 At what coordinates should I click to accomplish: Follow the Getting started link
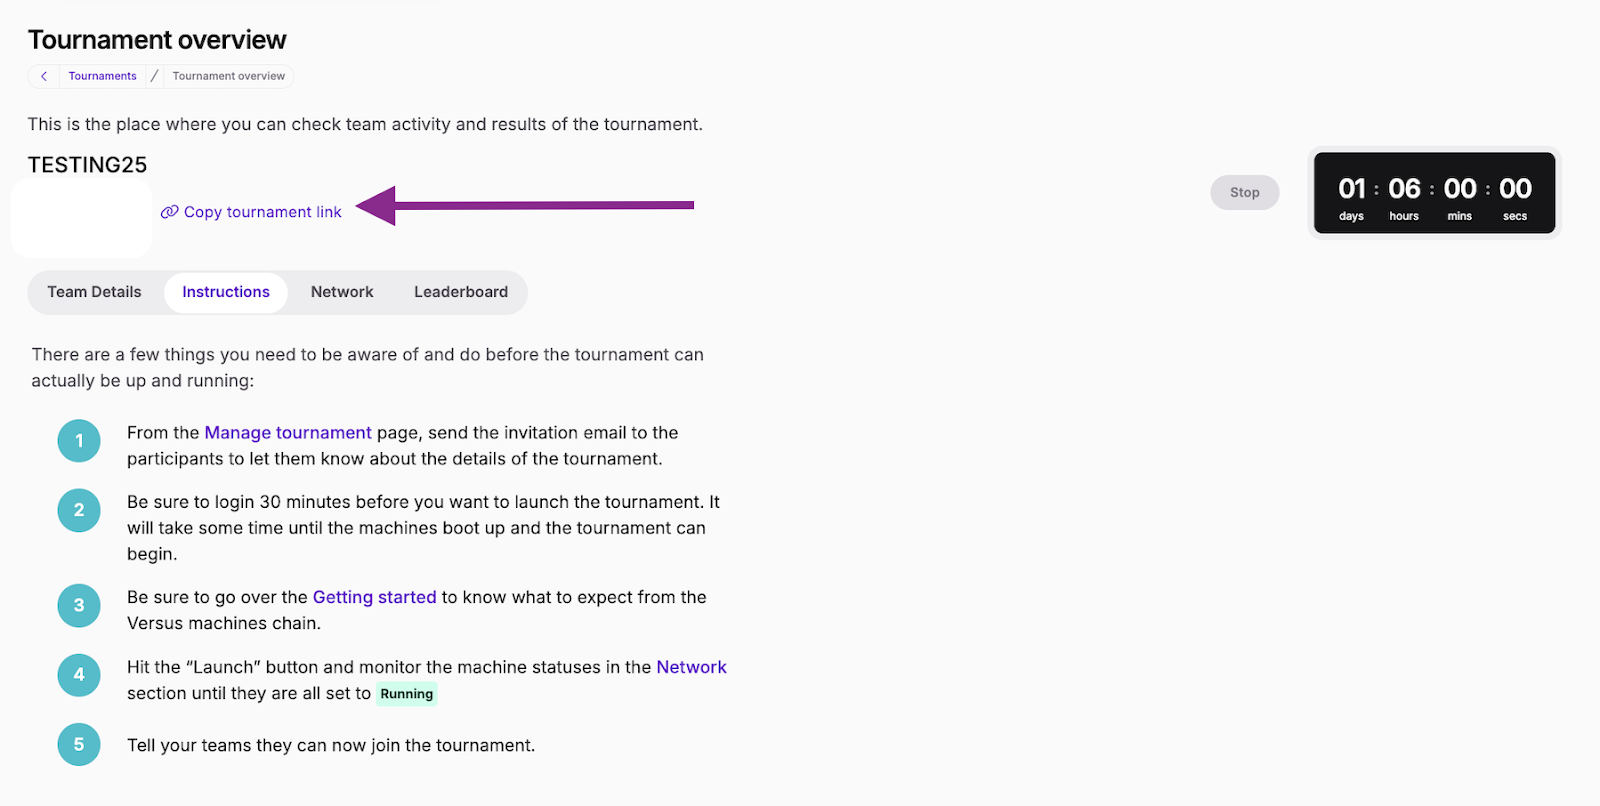(374, 597)
